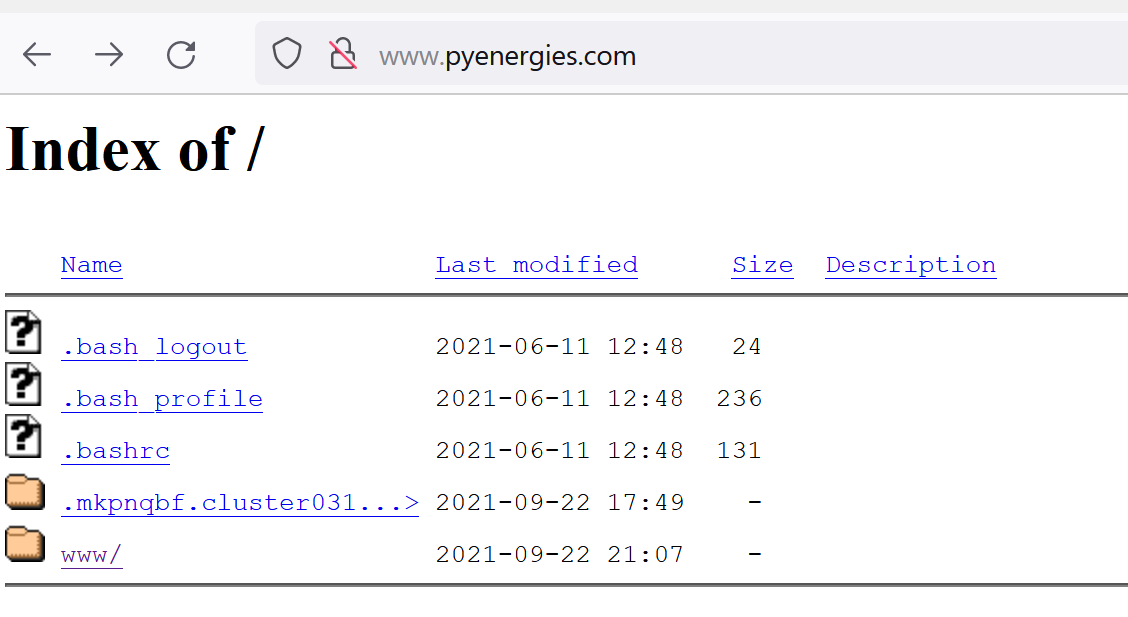Screen dimensions: 1128x617
Task: Sort listing by Size column
Action: (x=762, y=265)
